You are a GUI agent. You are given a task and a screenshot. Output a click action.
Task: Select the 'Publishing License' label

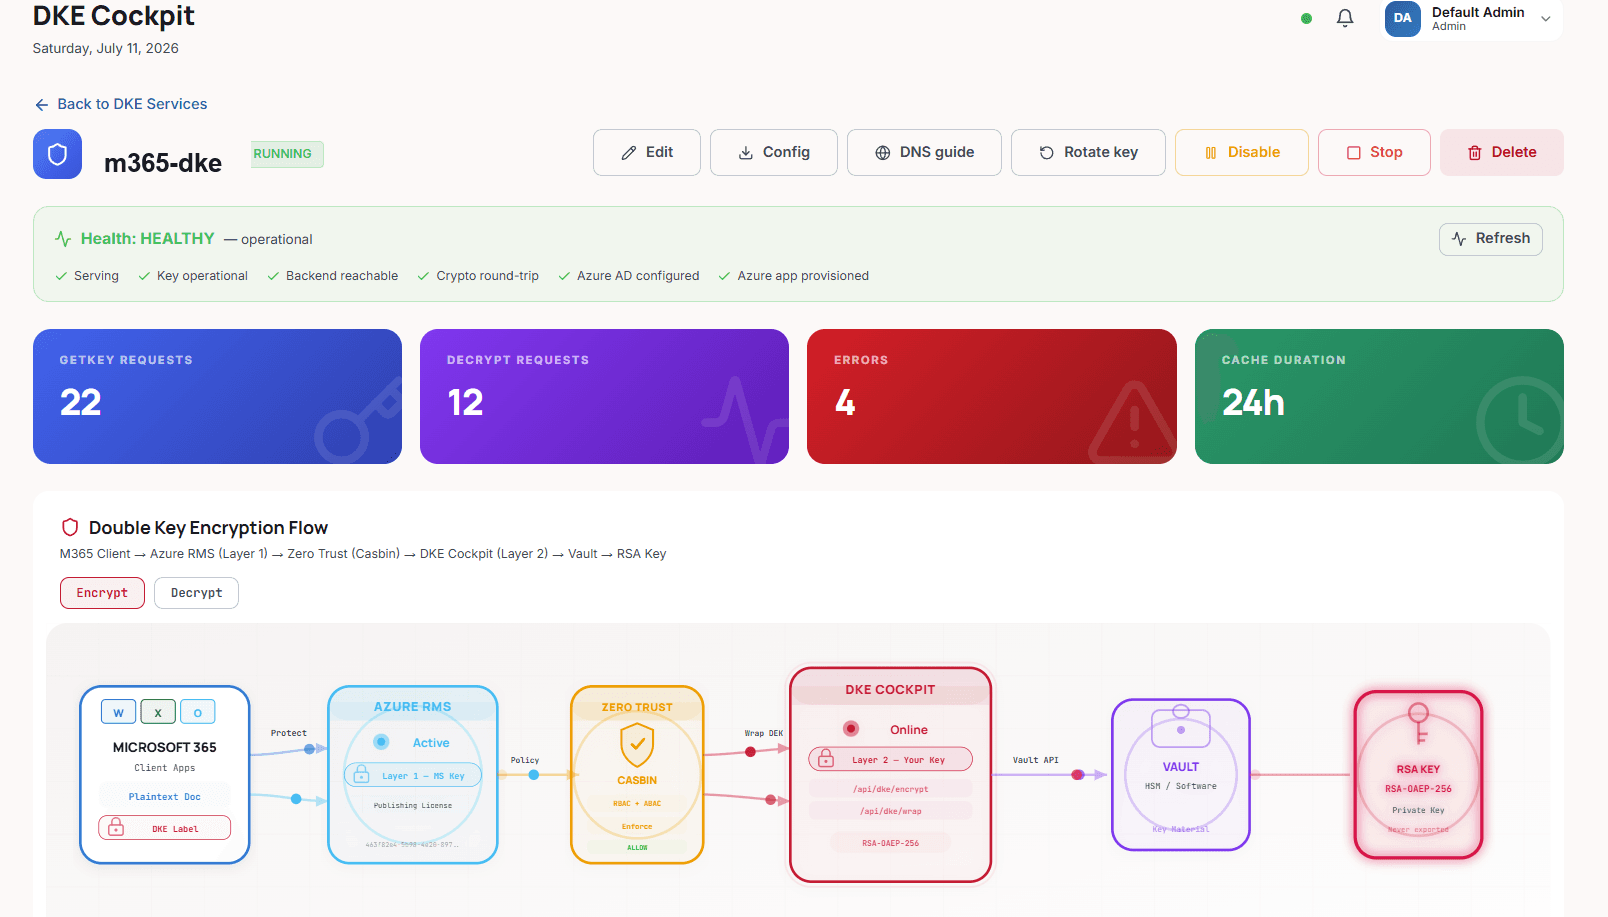click(x=413, y=805)
